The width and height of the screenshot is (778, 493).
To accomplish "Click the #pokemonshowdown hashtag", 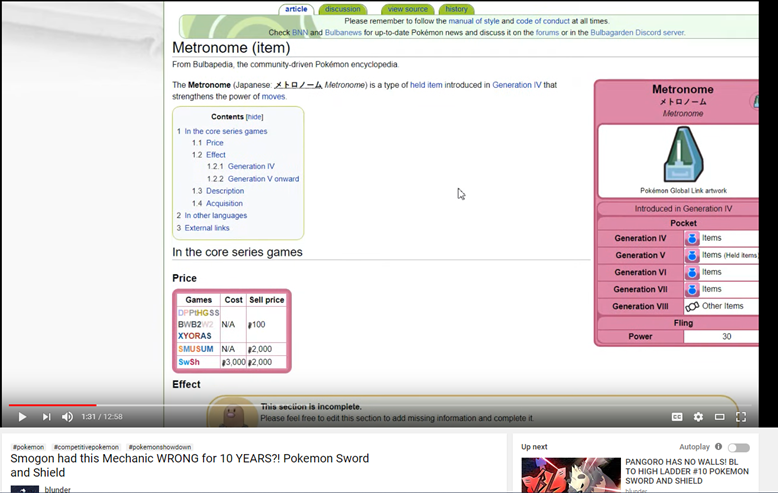I will (x=160, y=447).
